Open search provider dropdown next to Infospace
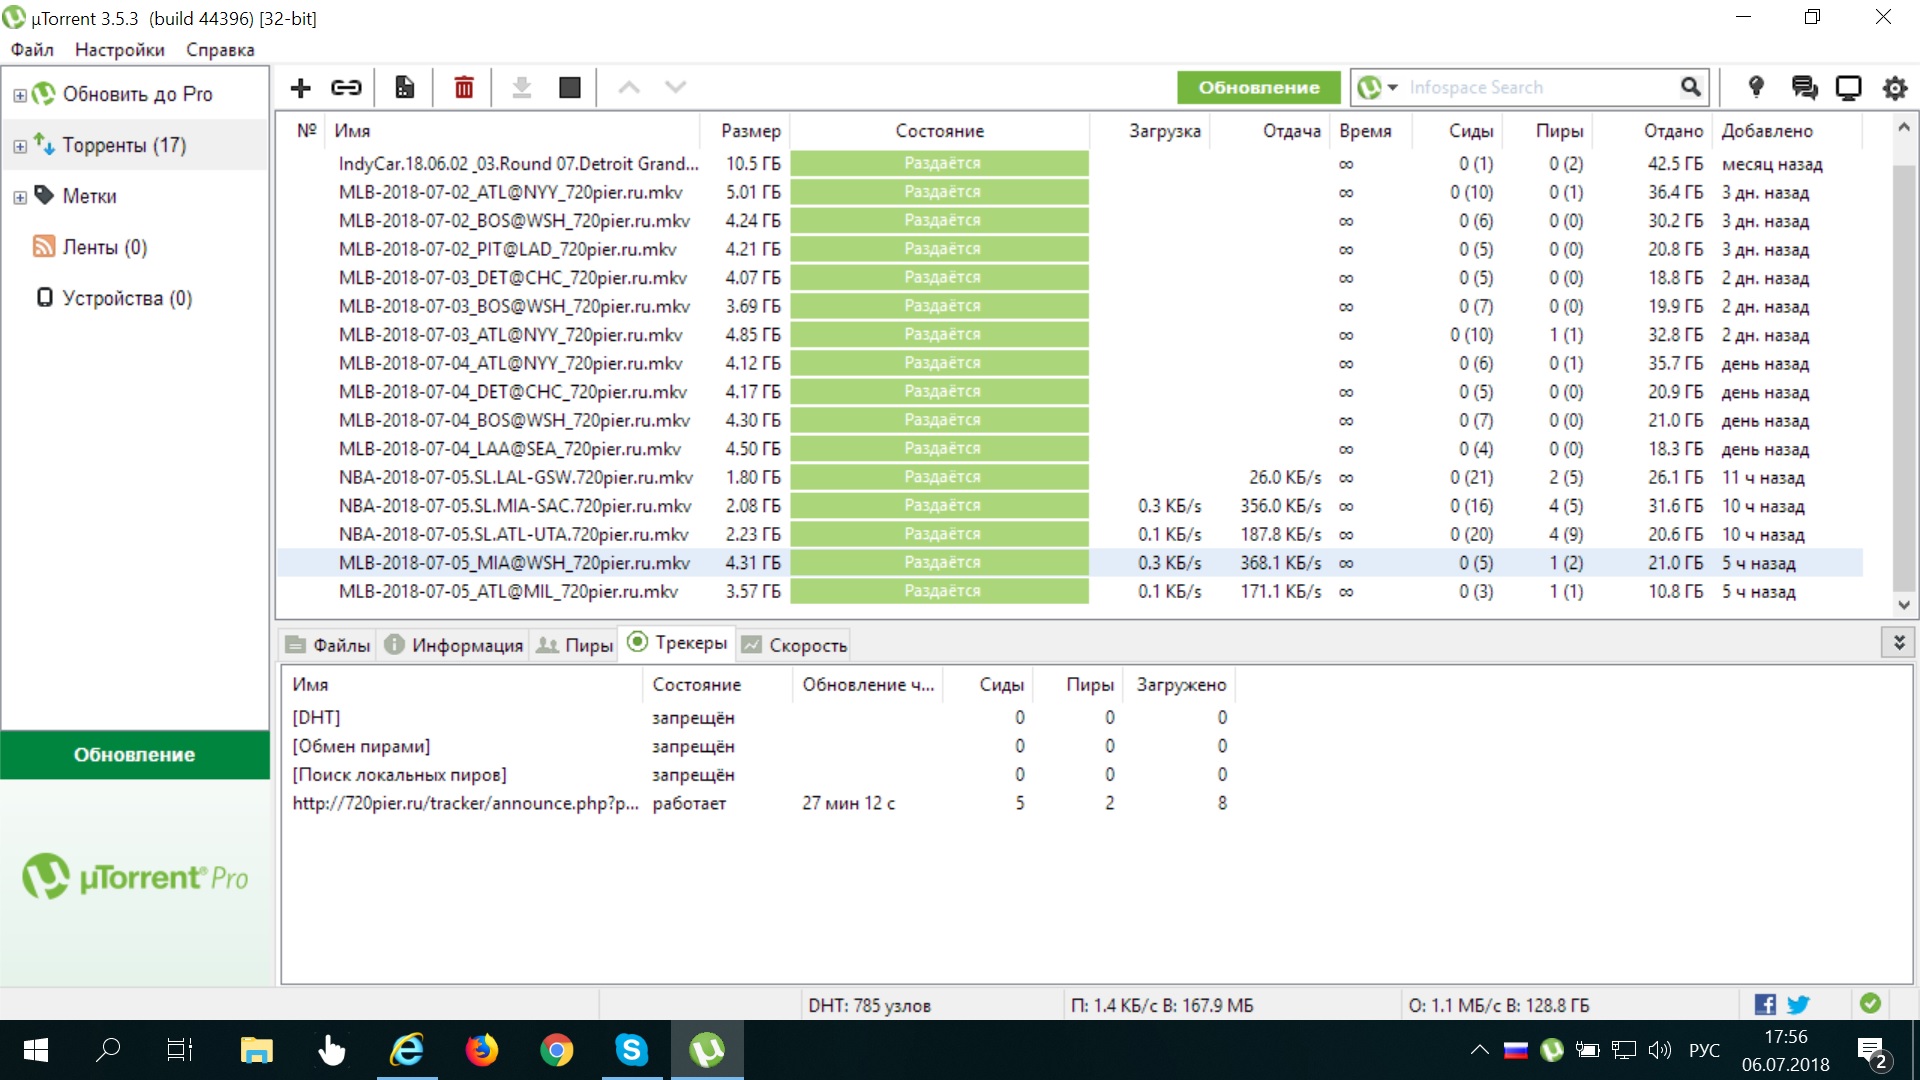Screen dimensions: 1920x1080 tap(1393, 88)
